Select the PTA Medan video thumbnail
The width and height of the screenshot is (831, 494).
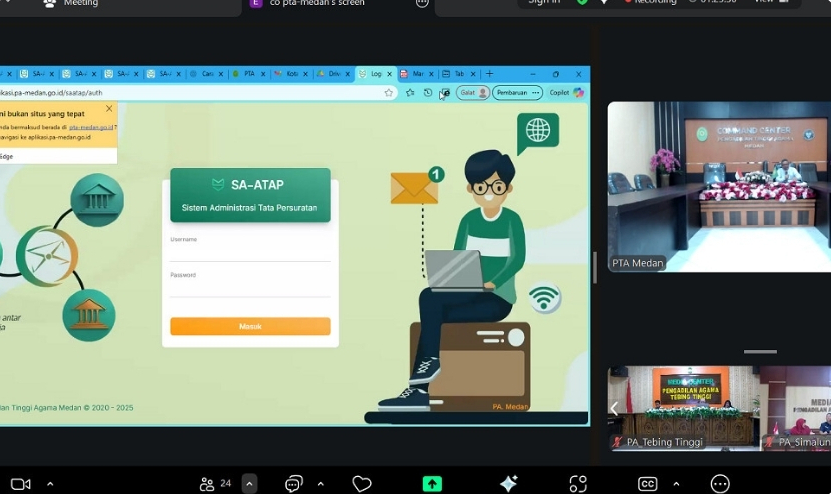click(719, 187)
